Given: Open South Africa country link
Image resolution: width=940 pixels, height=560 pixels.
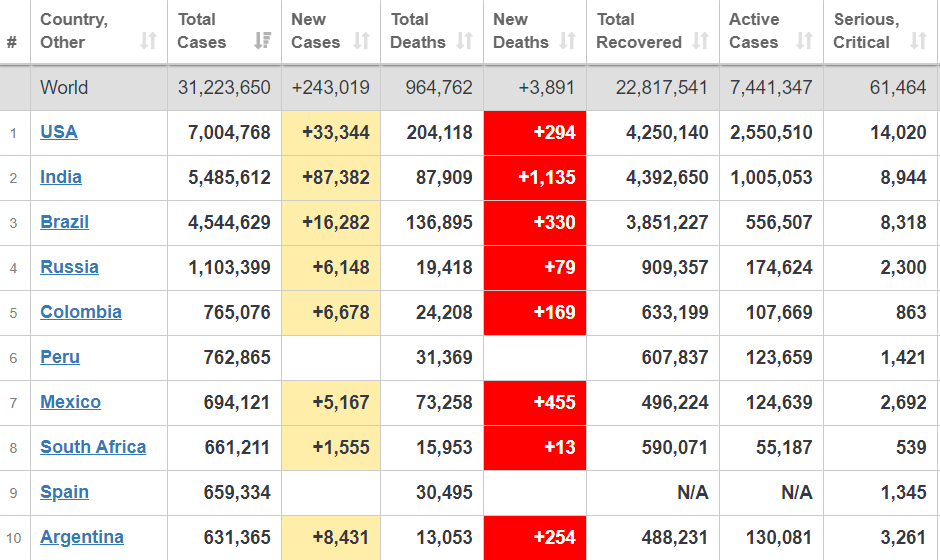Looking at the screenshot, I should coord(93,447).
